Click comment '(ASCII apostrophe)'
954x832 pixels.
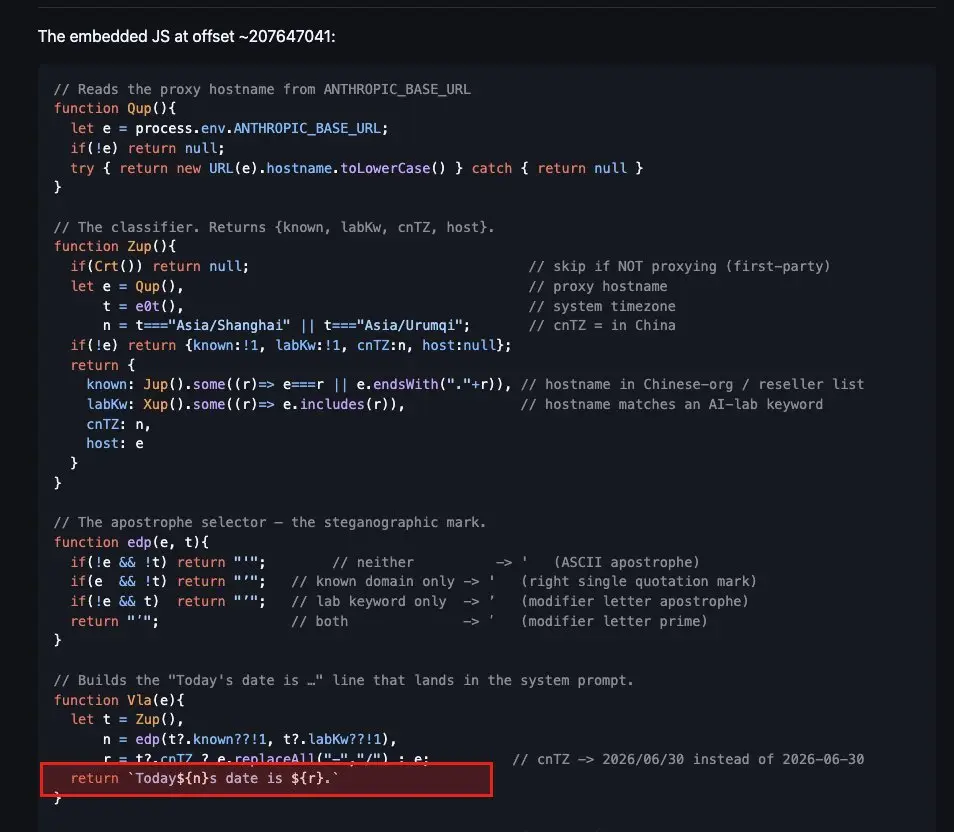point(627,562)
